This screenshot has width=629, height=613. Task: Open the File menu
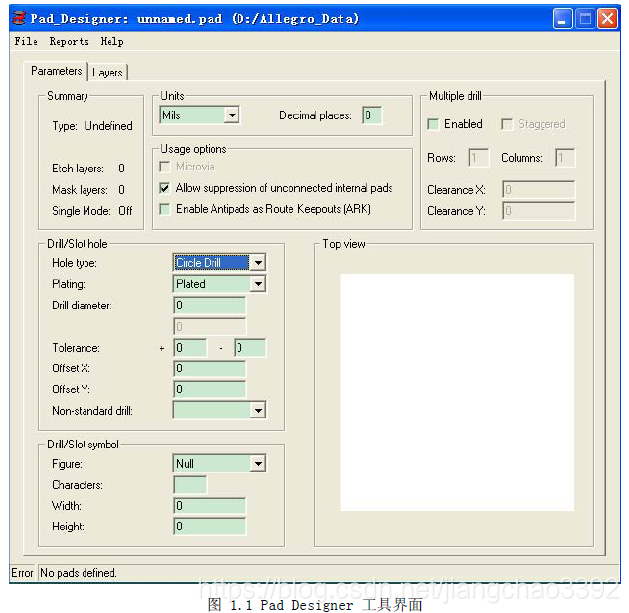click(26, 42)
